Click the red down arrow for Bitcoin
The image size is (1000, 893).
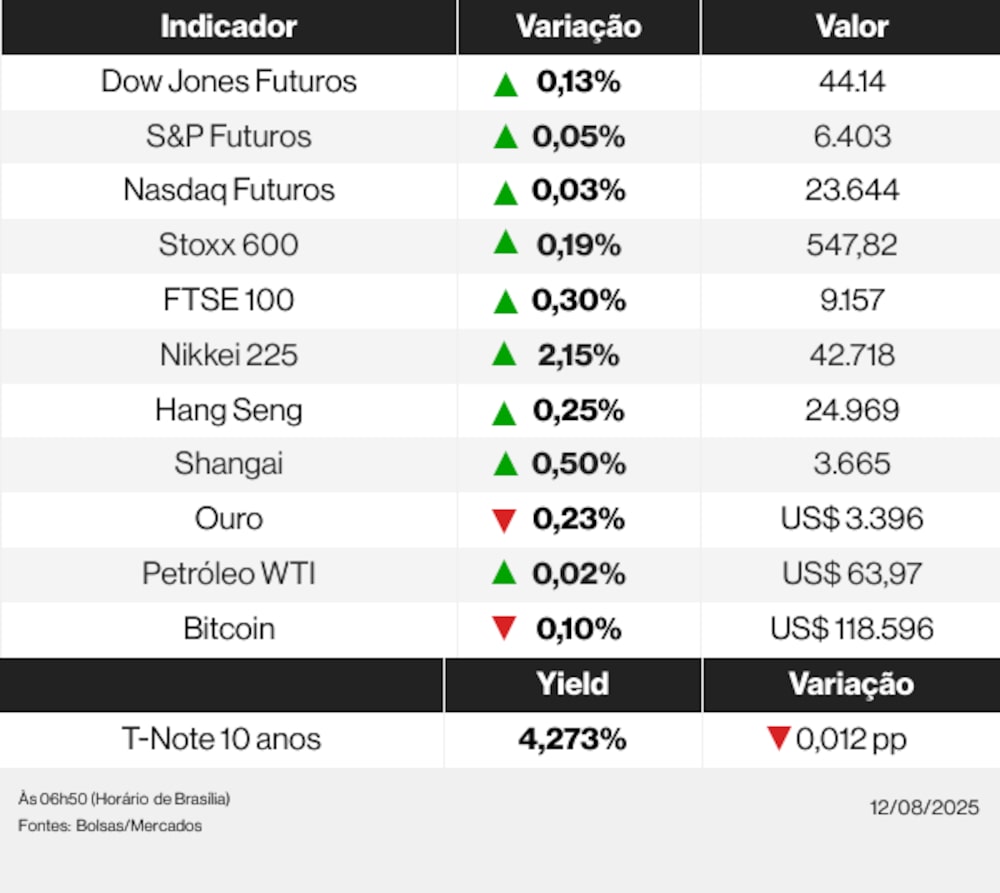coord(505,629)
